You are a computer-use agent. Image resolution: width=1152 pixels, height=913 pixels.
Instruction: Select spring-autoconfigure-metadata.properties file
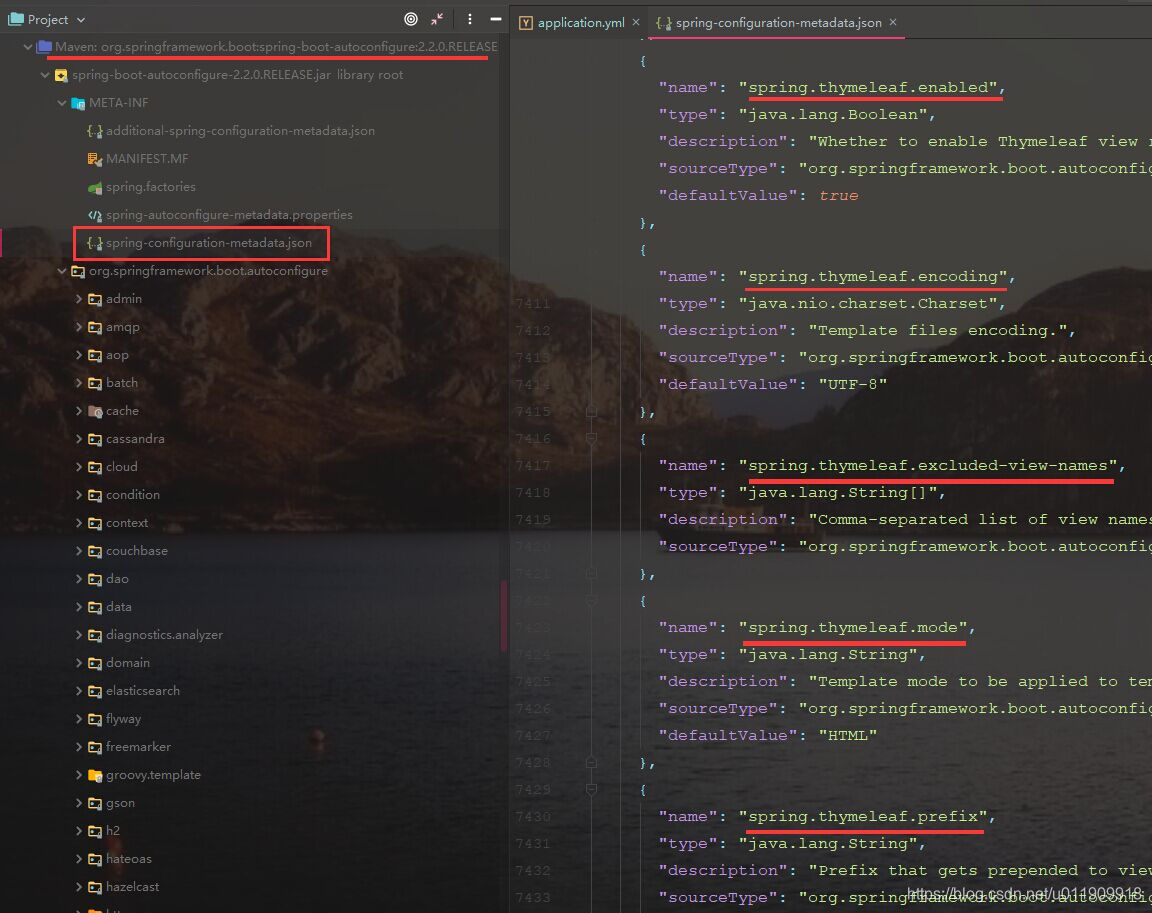229,214
